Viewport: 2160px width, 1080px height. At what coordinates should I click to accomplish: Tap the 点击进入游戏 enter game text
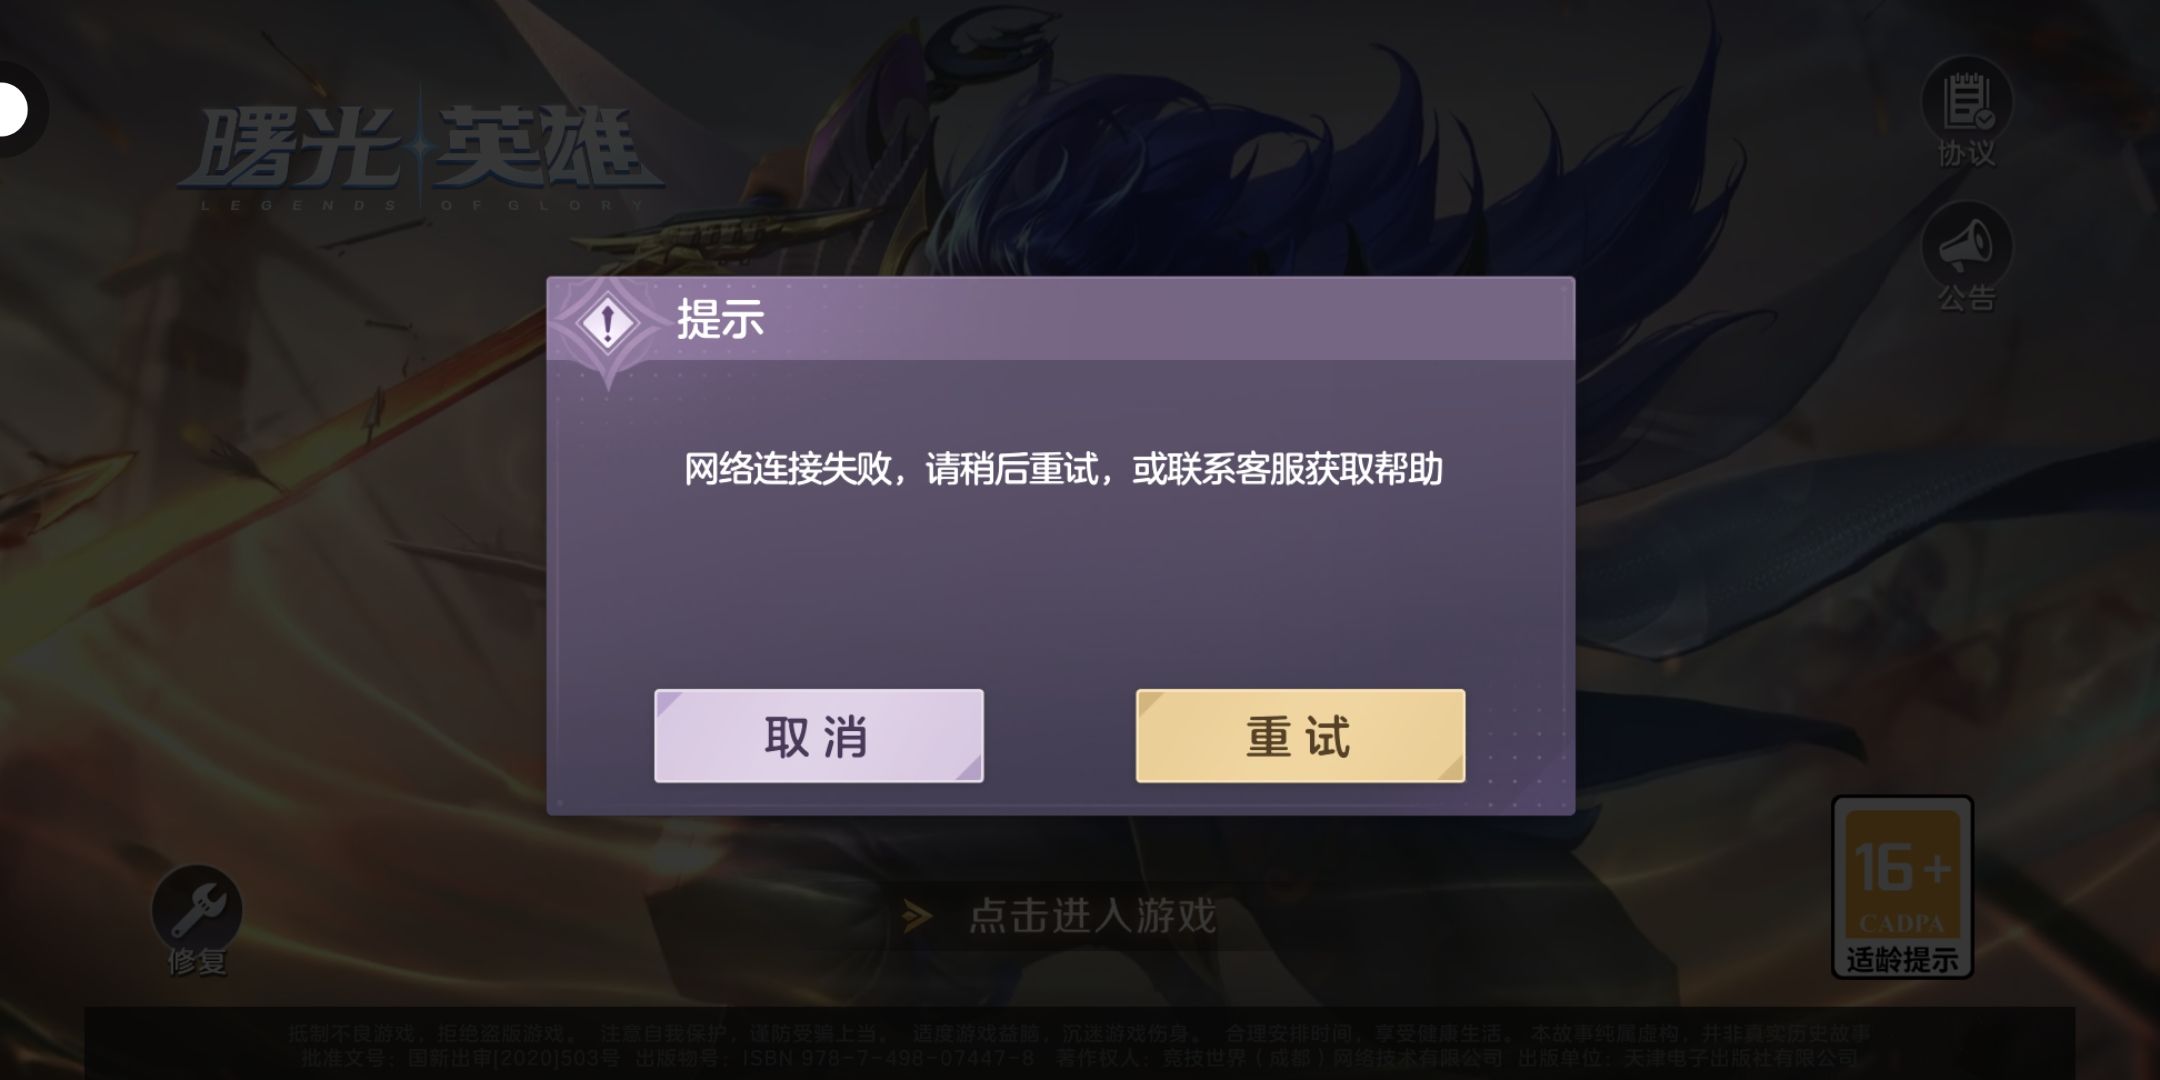click(1092, 916)
